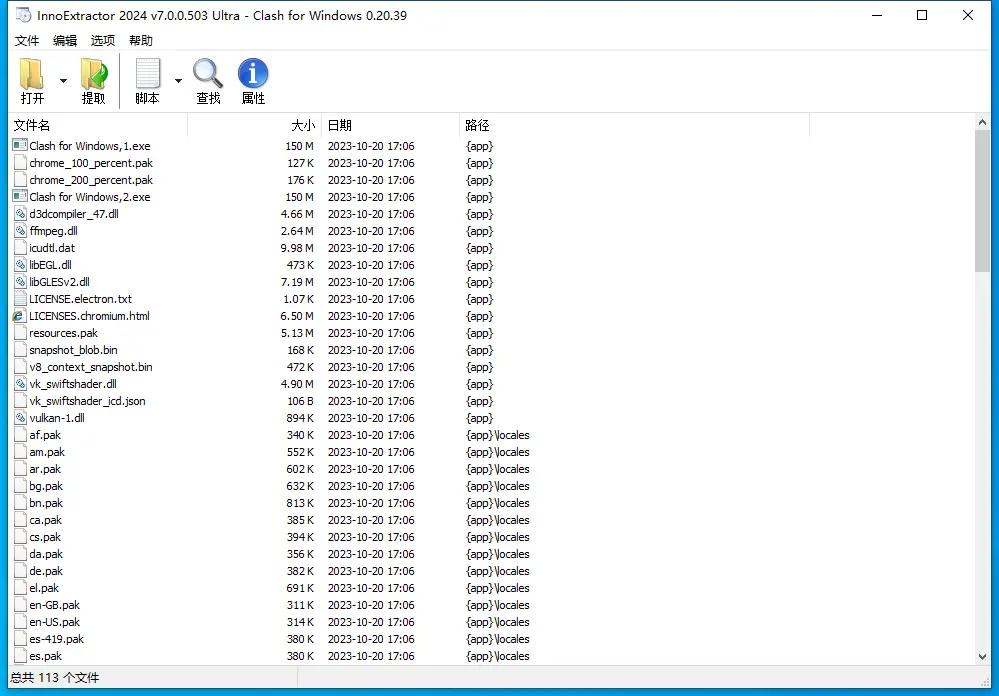Select the resources.pak file icon
999x696 pixels.
[20, 333]
